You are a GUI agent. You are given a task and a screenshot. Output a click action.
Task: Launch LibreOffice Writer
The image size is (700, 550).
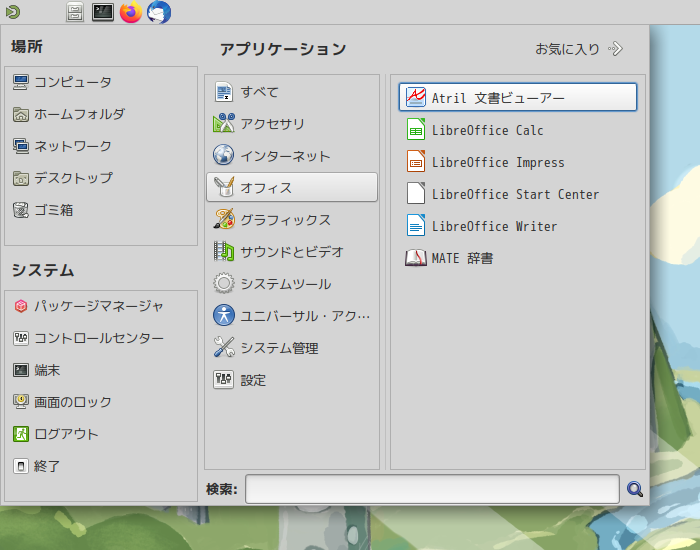pyautogui.click(x=518, y=226)
